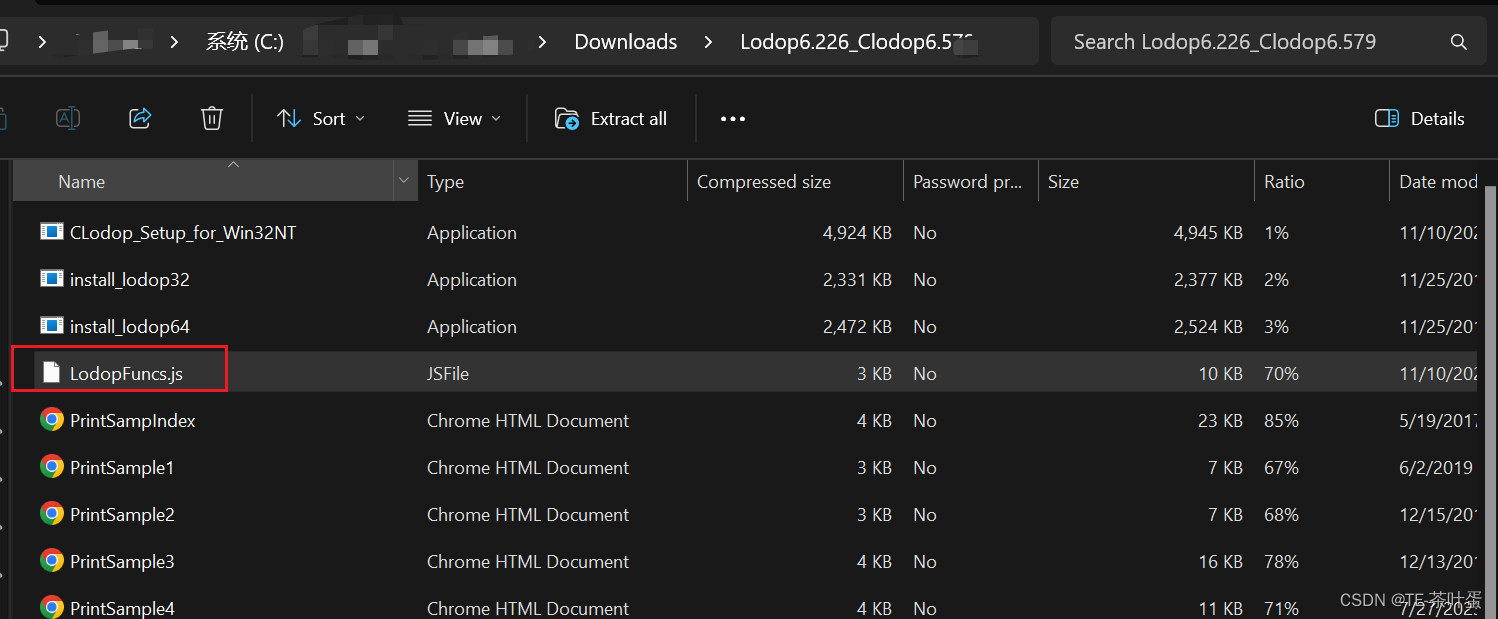Click the 70% ratio cell

pos(1281,374)
